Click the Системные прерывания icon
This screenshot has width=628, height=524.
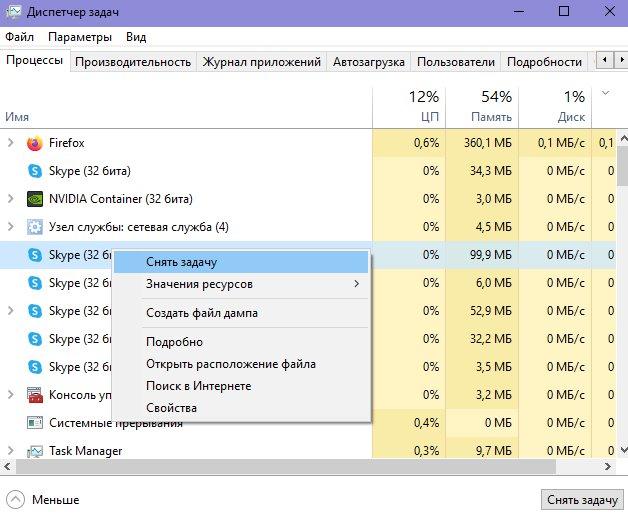click(x=35, y=423)
